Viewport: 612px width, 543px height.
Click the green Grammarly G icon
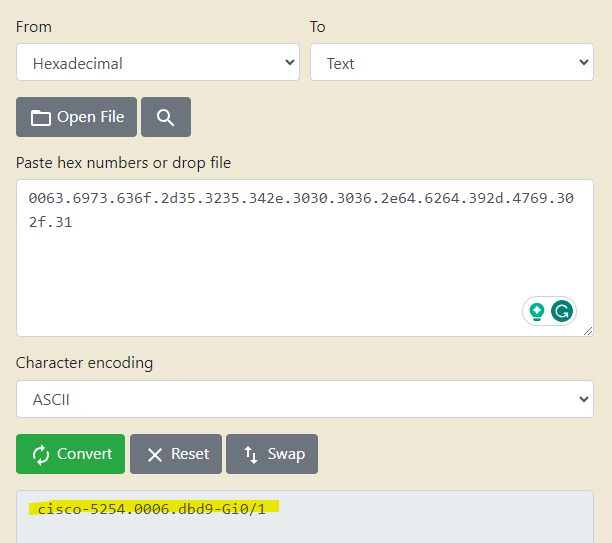click(562, 311)
